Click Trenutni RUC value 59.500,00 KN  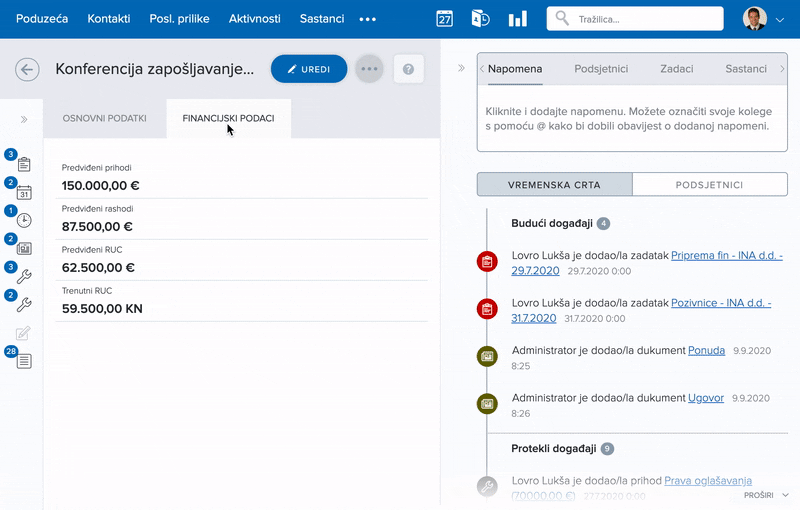pyautogui.click(x=102, y=309)
